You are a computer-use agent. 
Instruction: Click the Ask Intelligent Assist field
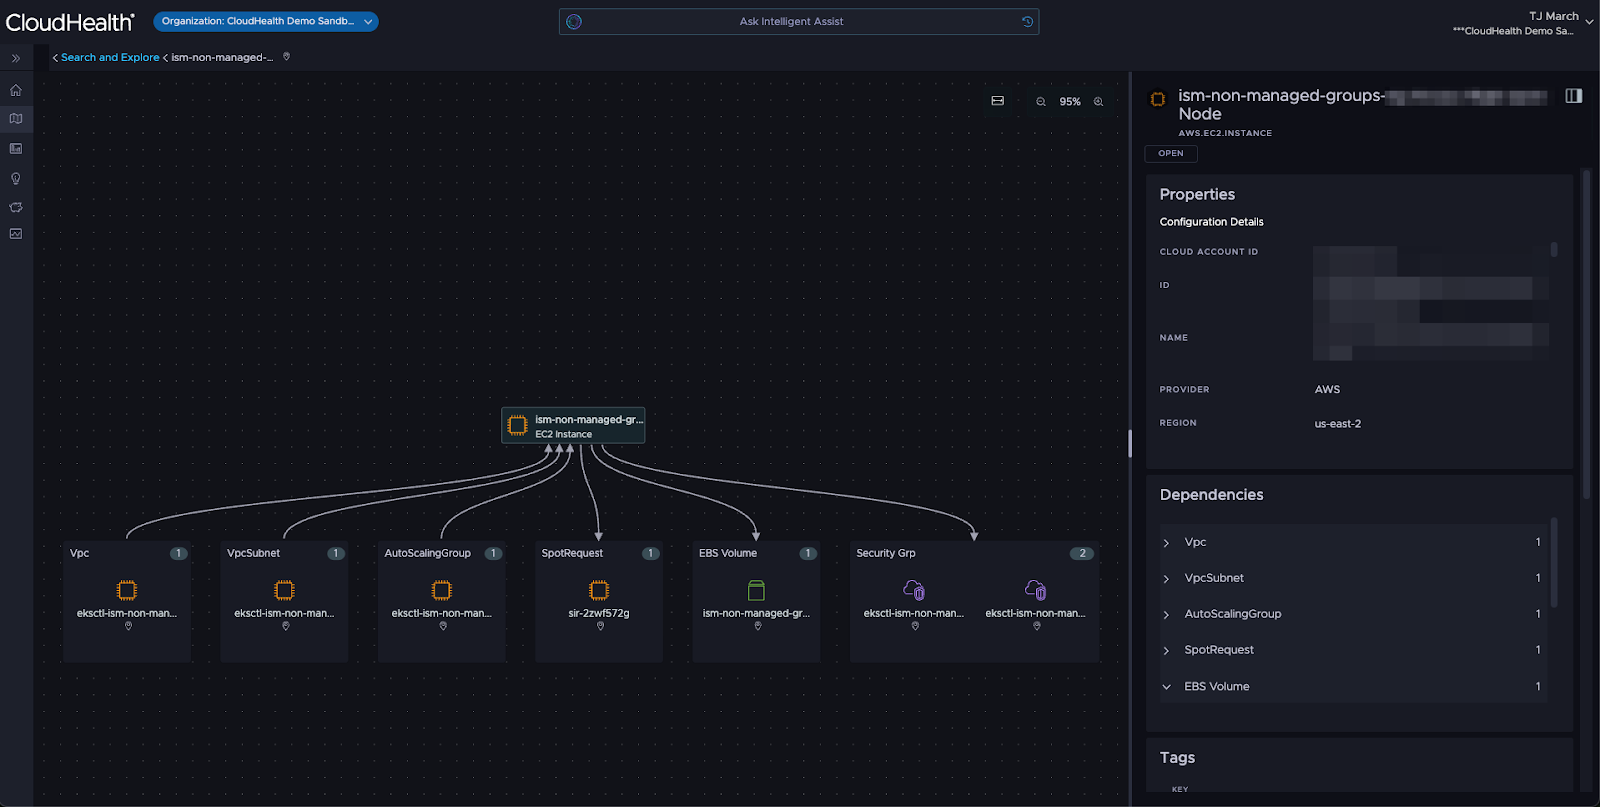pyautogui.click(x=799, y=21)
